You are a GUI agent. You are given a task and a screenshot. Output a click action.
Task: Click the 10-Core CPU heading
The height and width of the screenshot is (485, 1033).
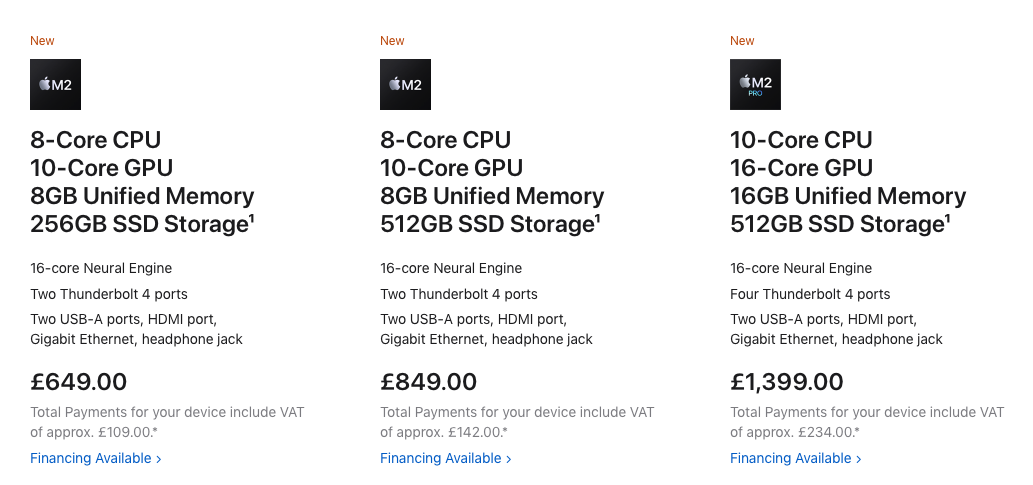click(x=801, y=140)
